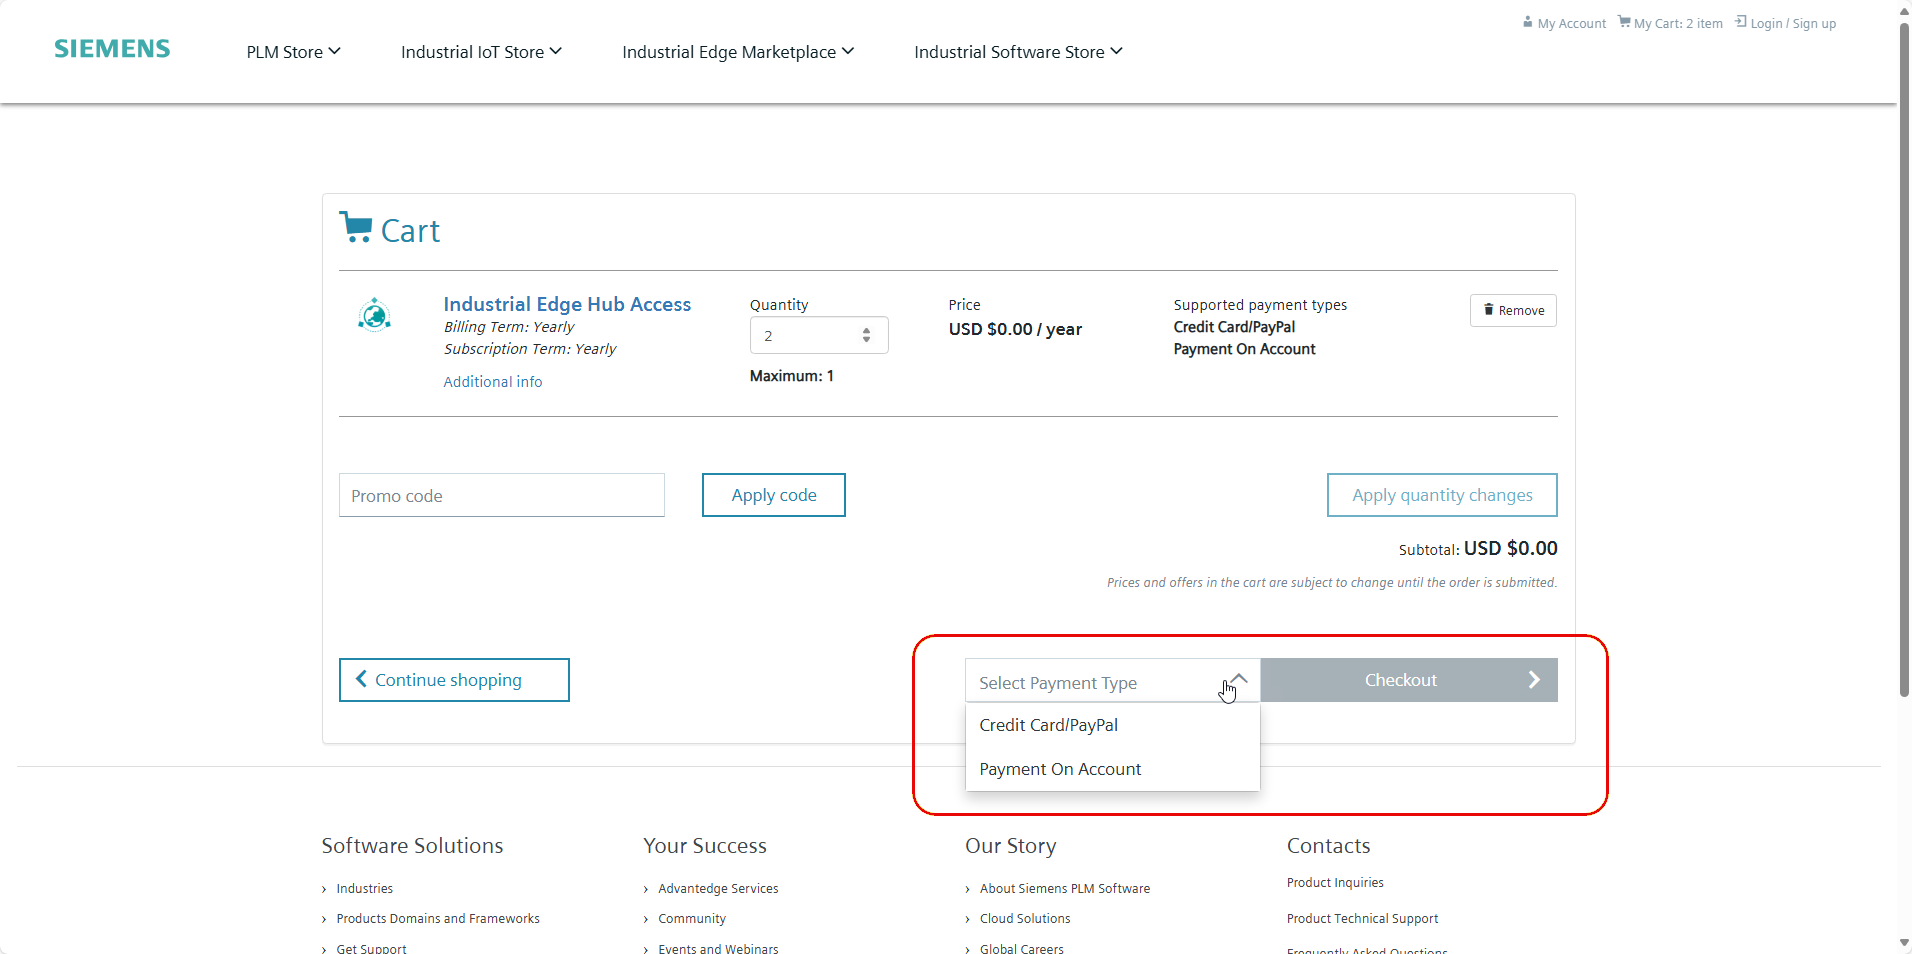This screenshot has width=1912, height=954.
Task: Click the trash icon on the Remove button
Action: tap(1489, 310)
